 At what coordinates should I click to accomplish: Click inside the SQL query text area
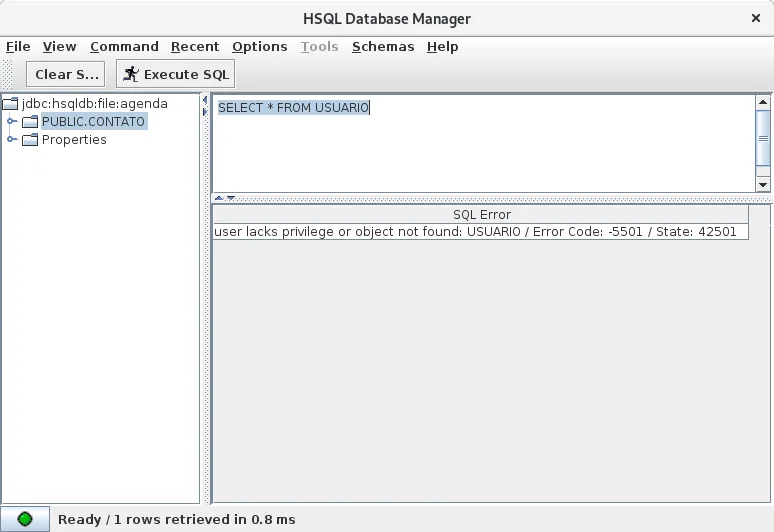480,150
